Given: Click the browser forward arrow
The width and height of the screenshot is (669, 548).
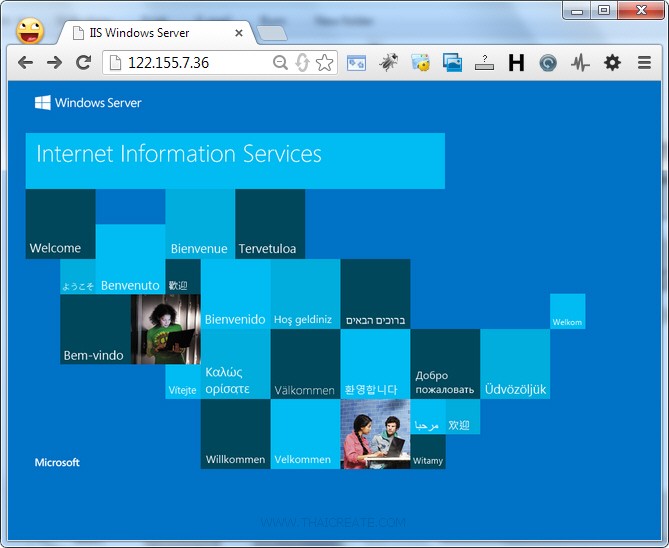Looking at the screenshot, I should click(55, 63).
